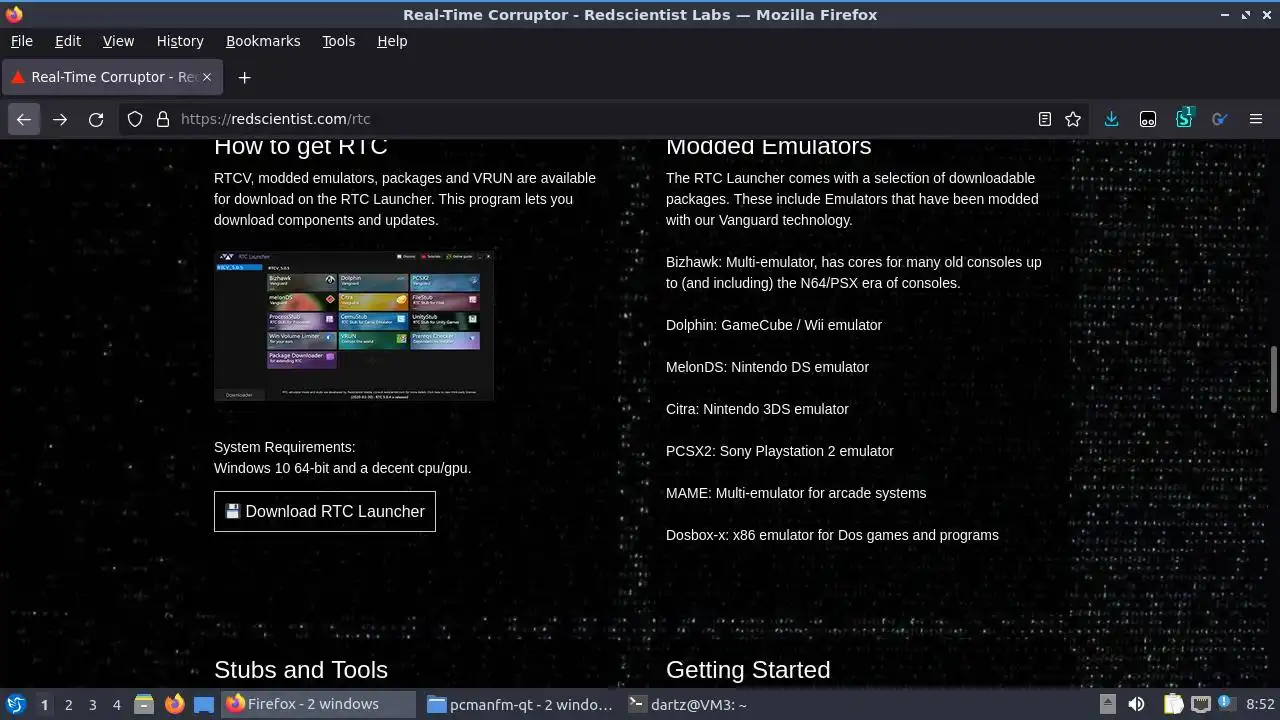The image size is (1280, 720).
Task: Click the blue check extension icon
Action: (x=1219, y=119)
